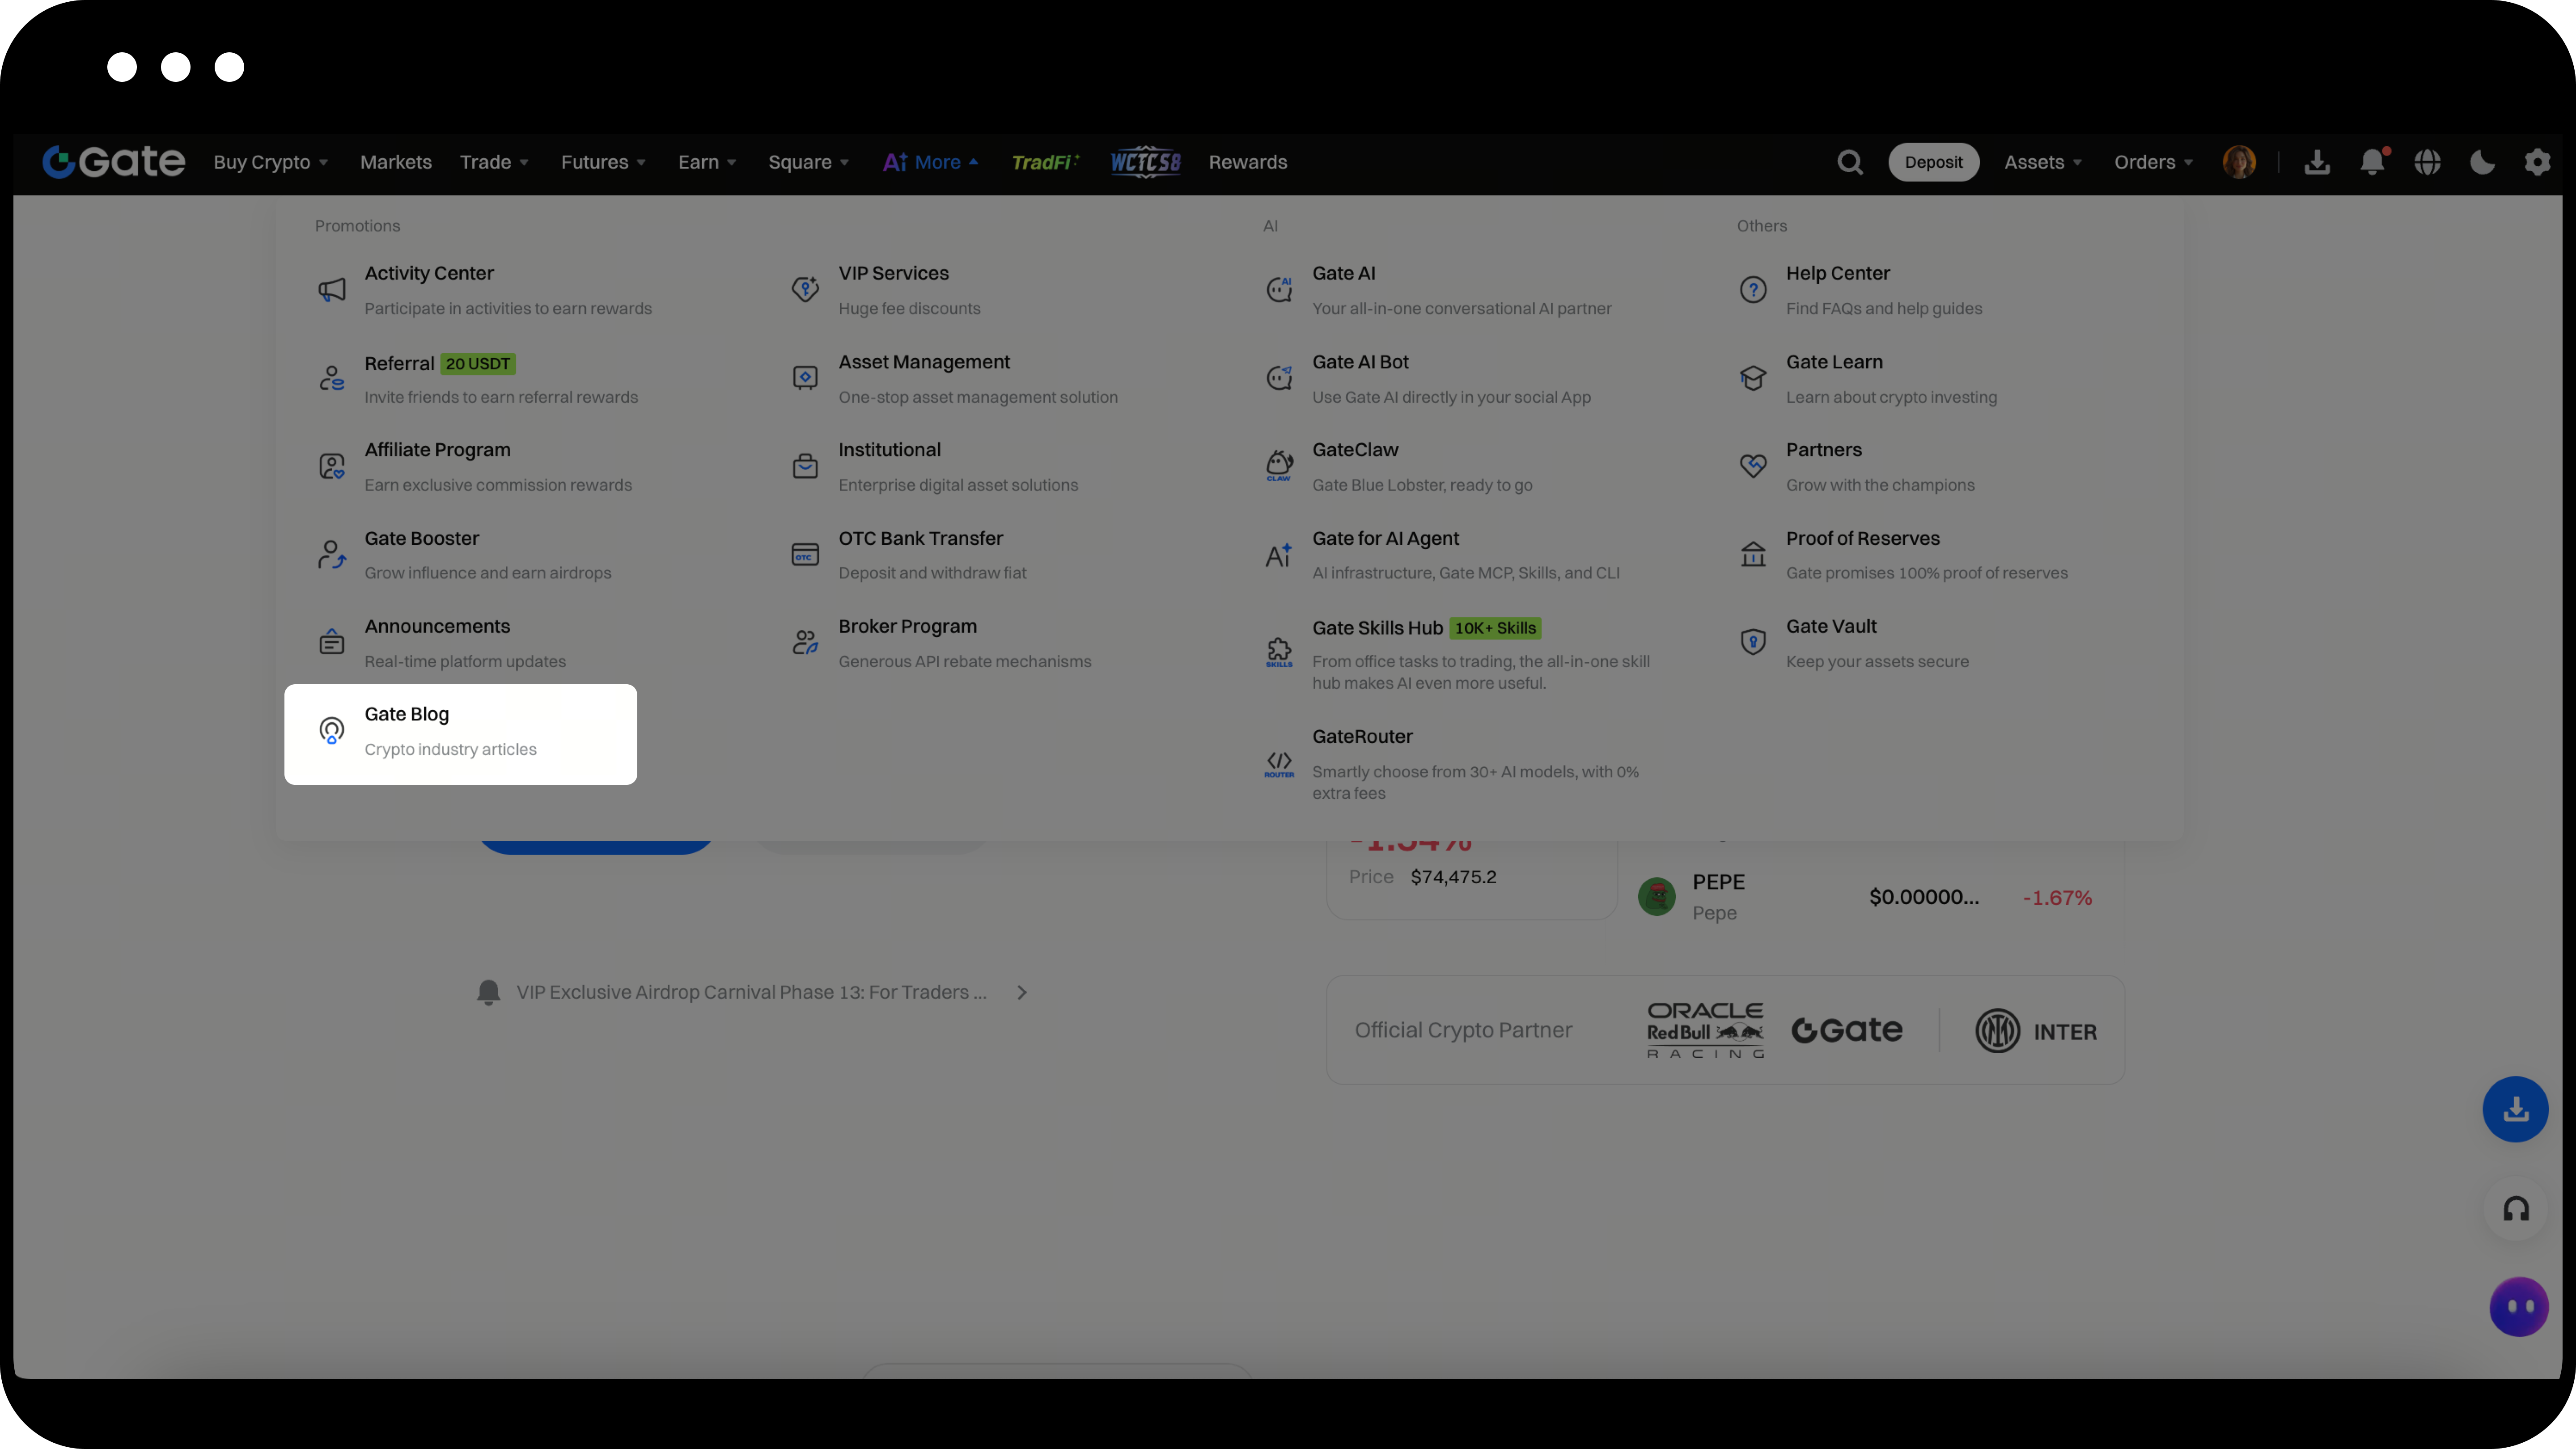Expand the Assets dropdown
This screenshot has width=2576, height=1449.
(2042, 162)
